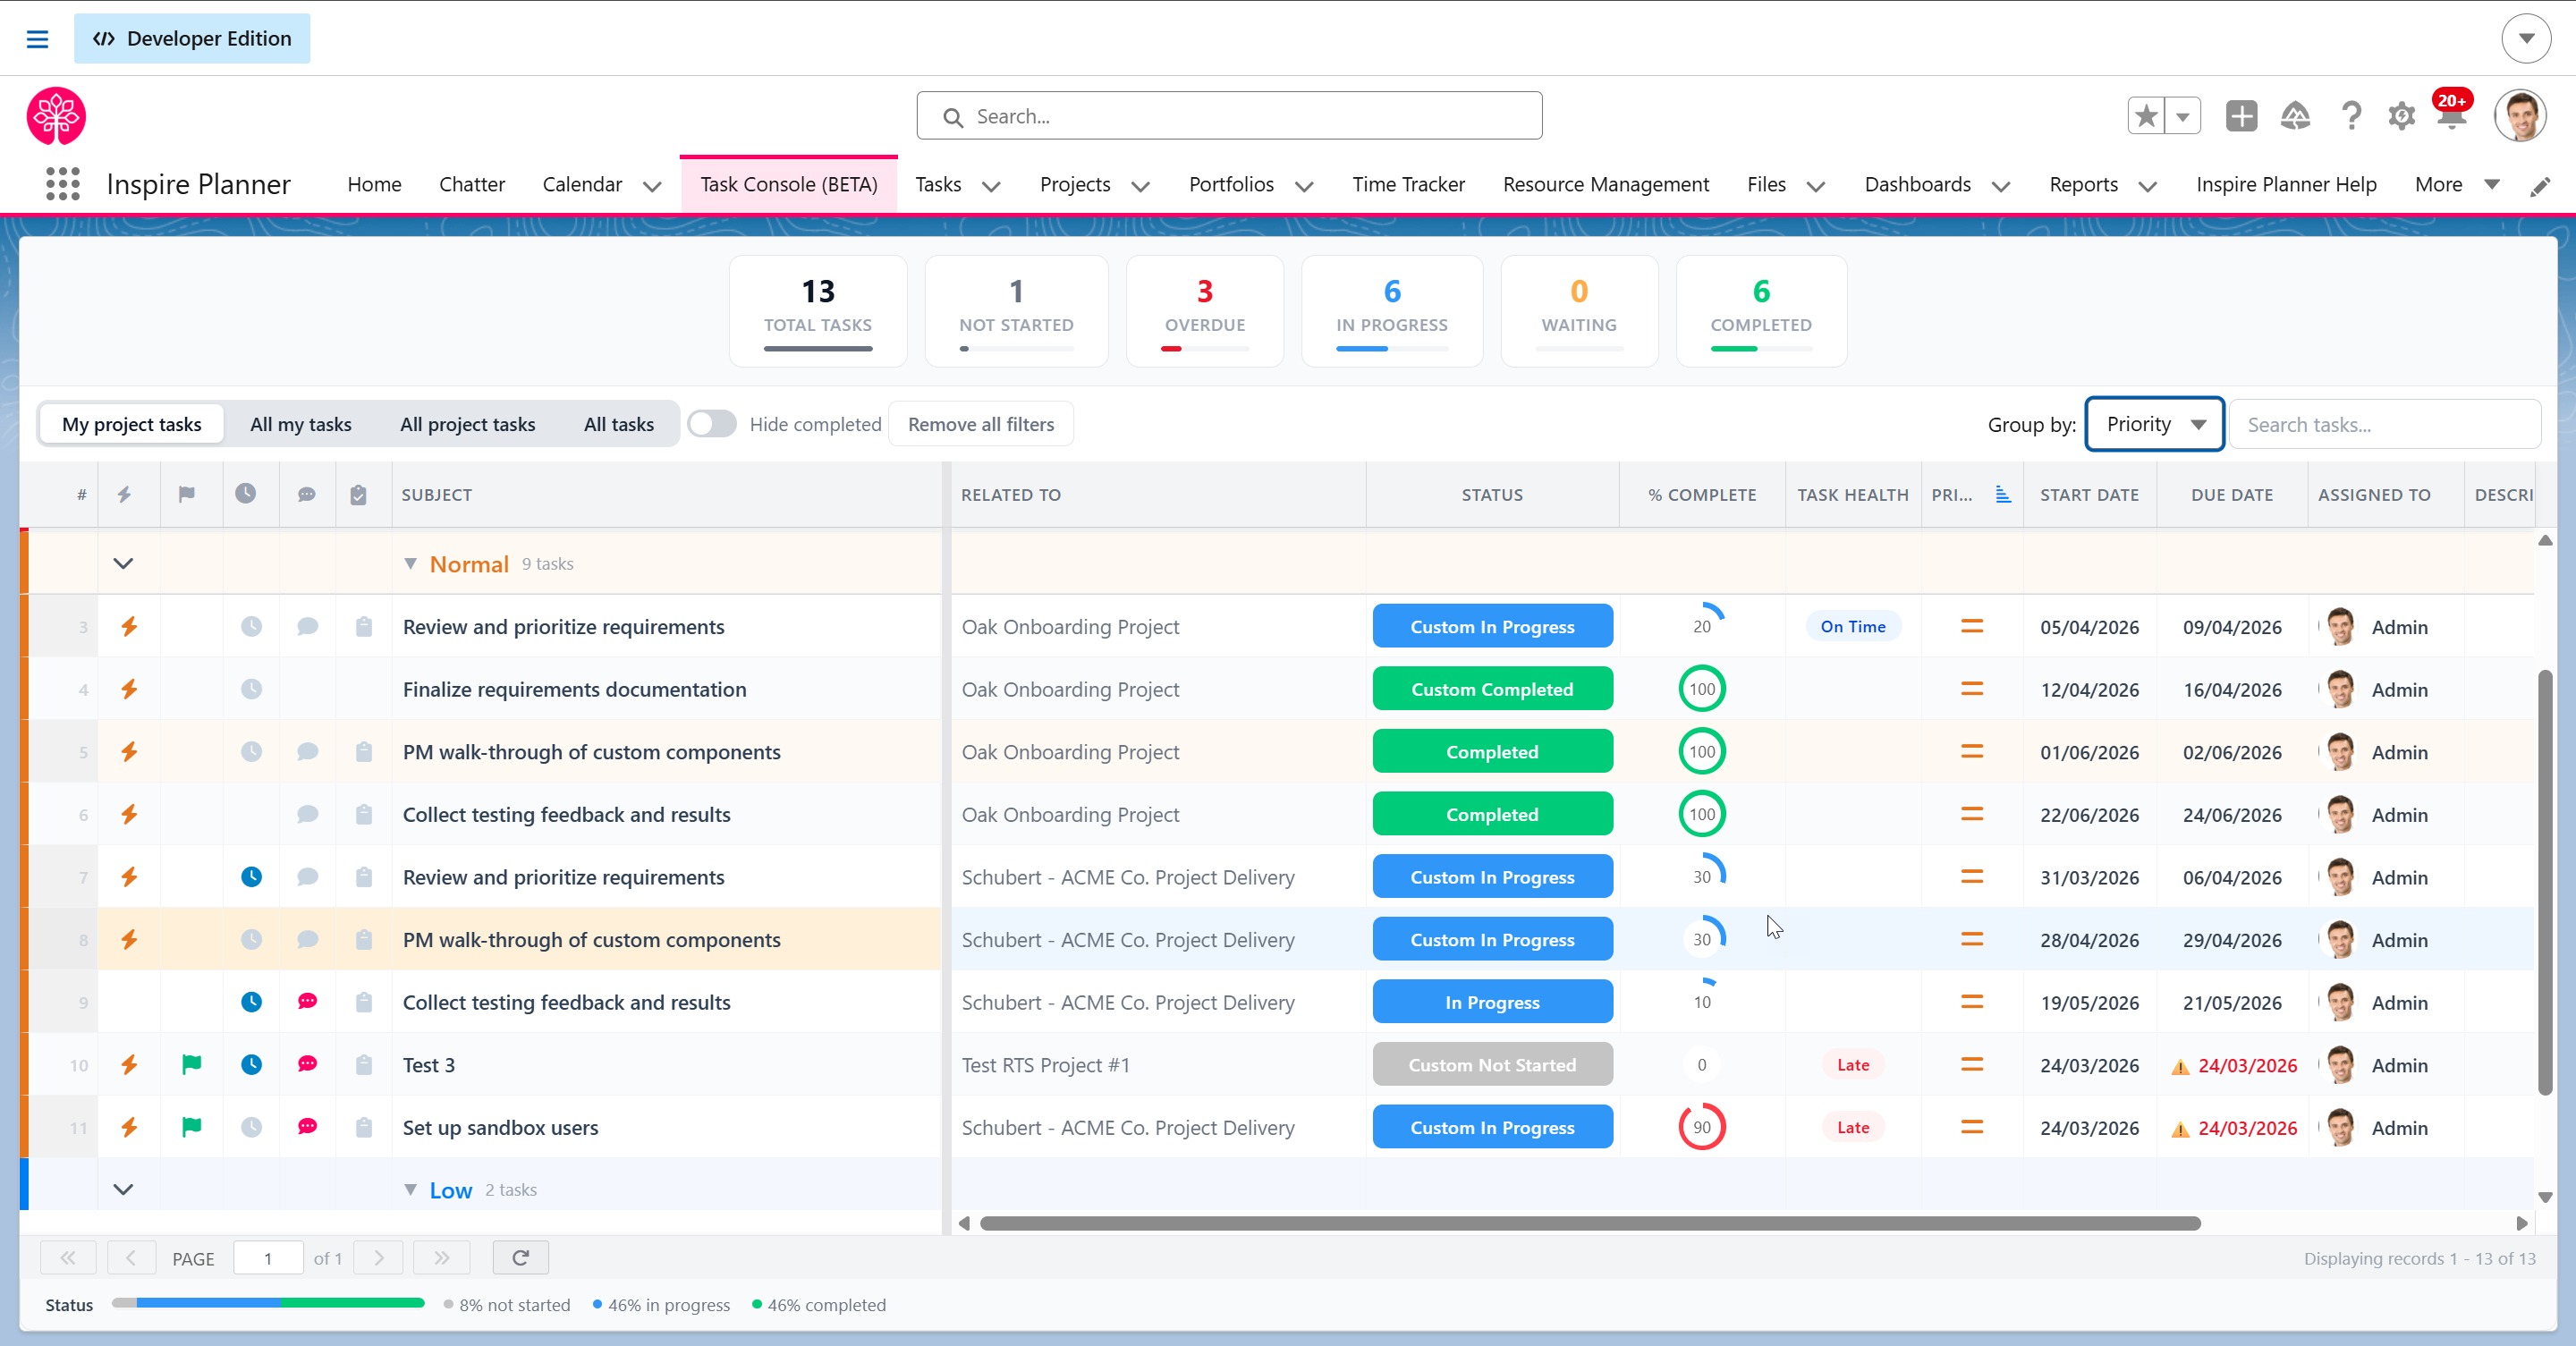
Task: Go to next page arrow in pager
Action: tap(378, 1257)
